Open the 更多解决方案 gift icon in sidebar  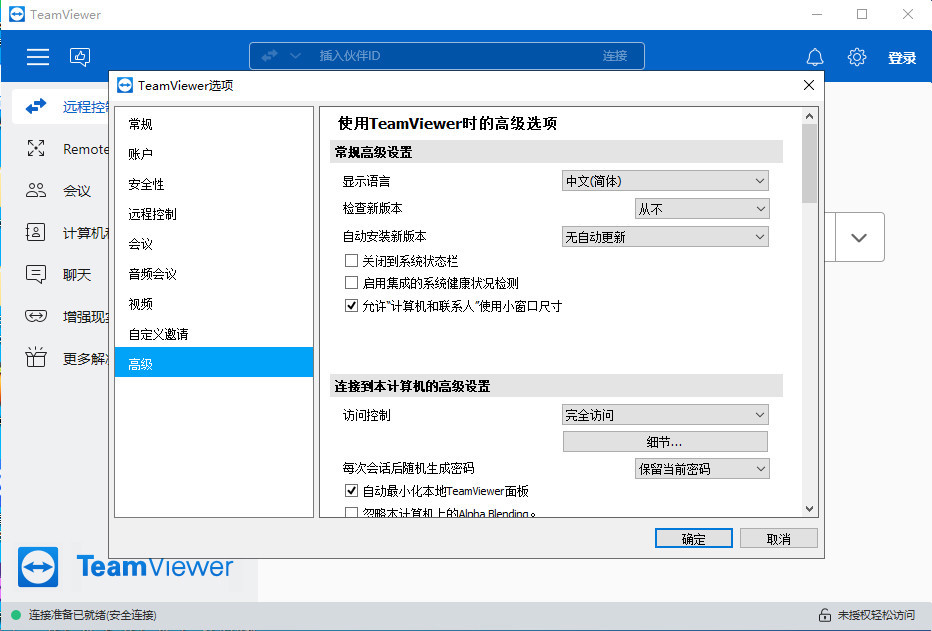tap(36, 357)
